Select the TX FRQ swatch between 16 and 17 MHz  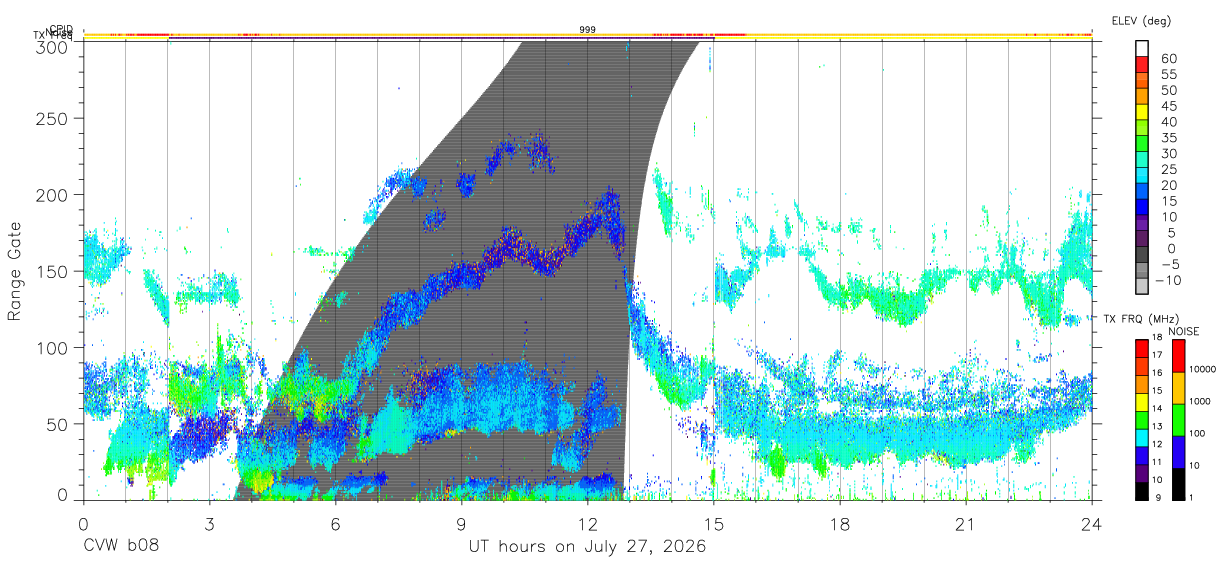coord(1142,366)
